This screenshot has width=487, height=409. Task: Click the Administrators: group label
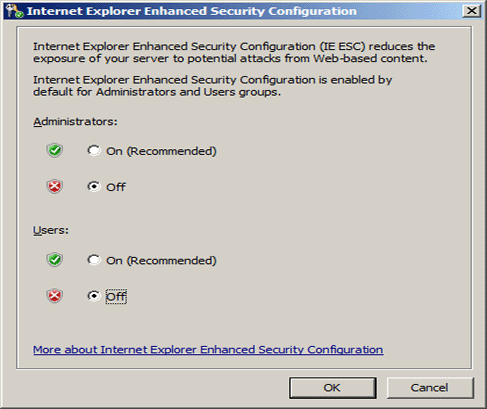point(75,122)
